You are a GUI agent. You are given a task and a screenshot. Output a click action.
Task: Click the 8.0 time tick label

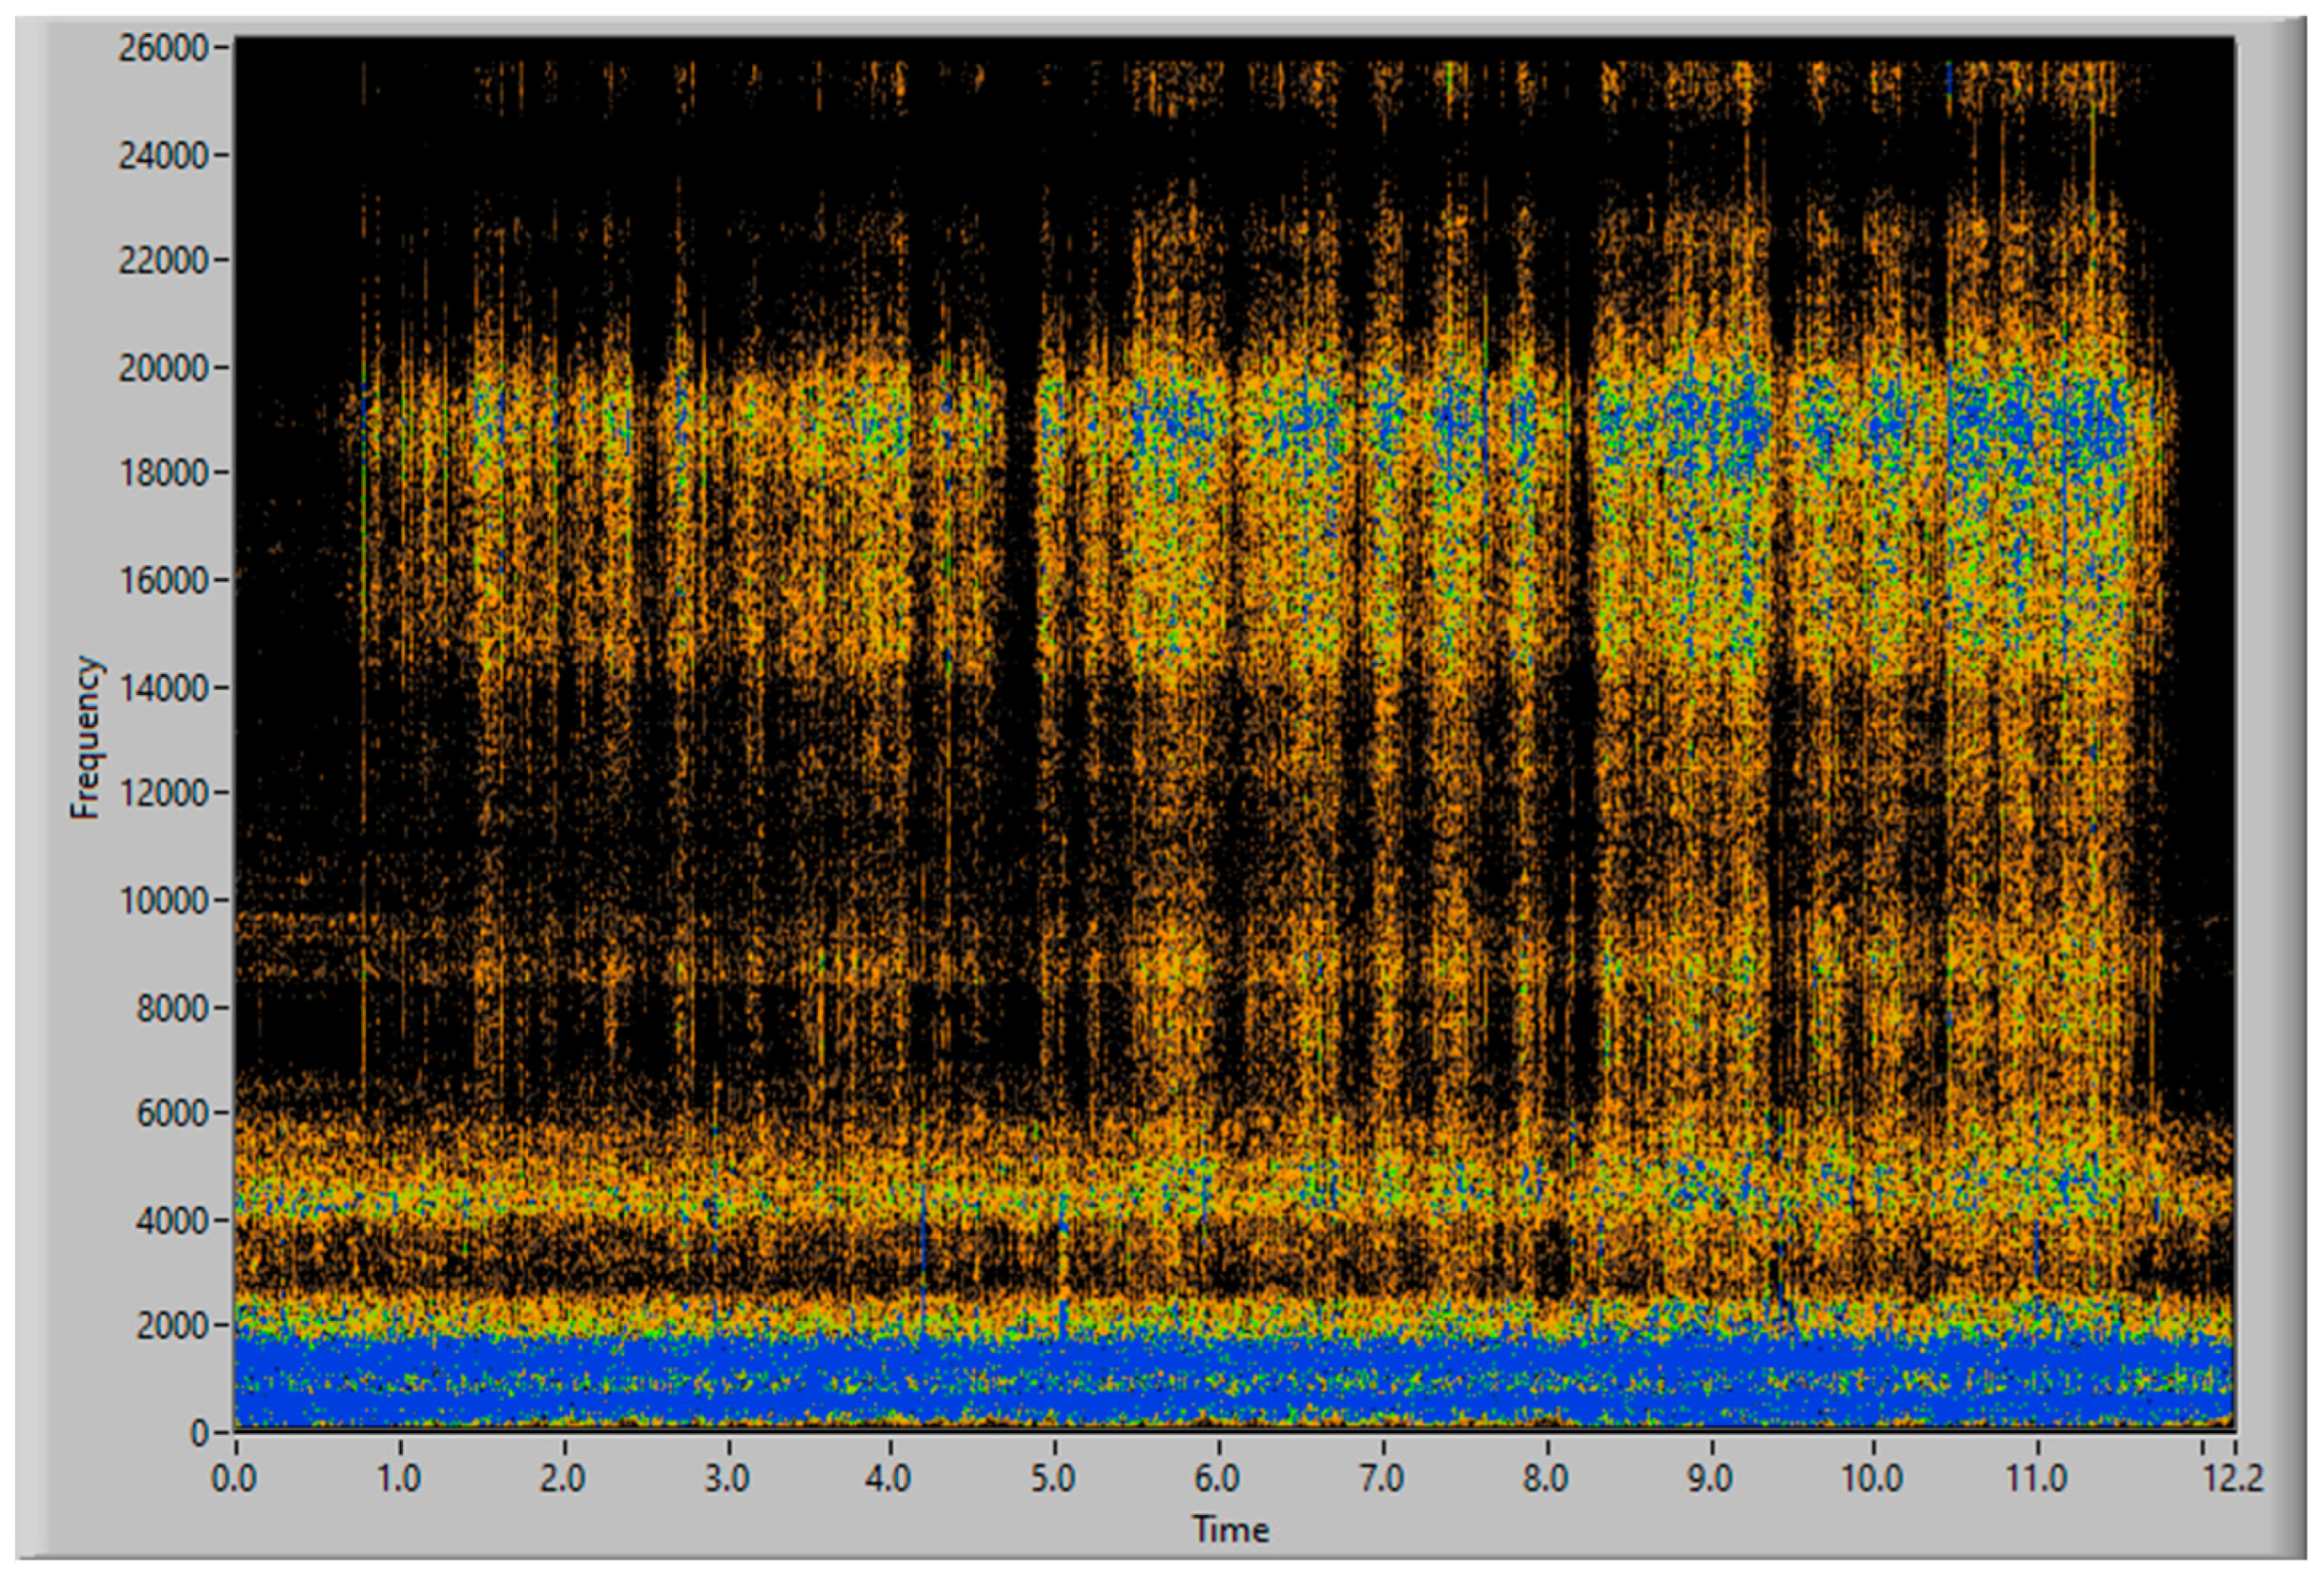coord(1546,1478)
